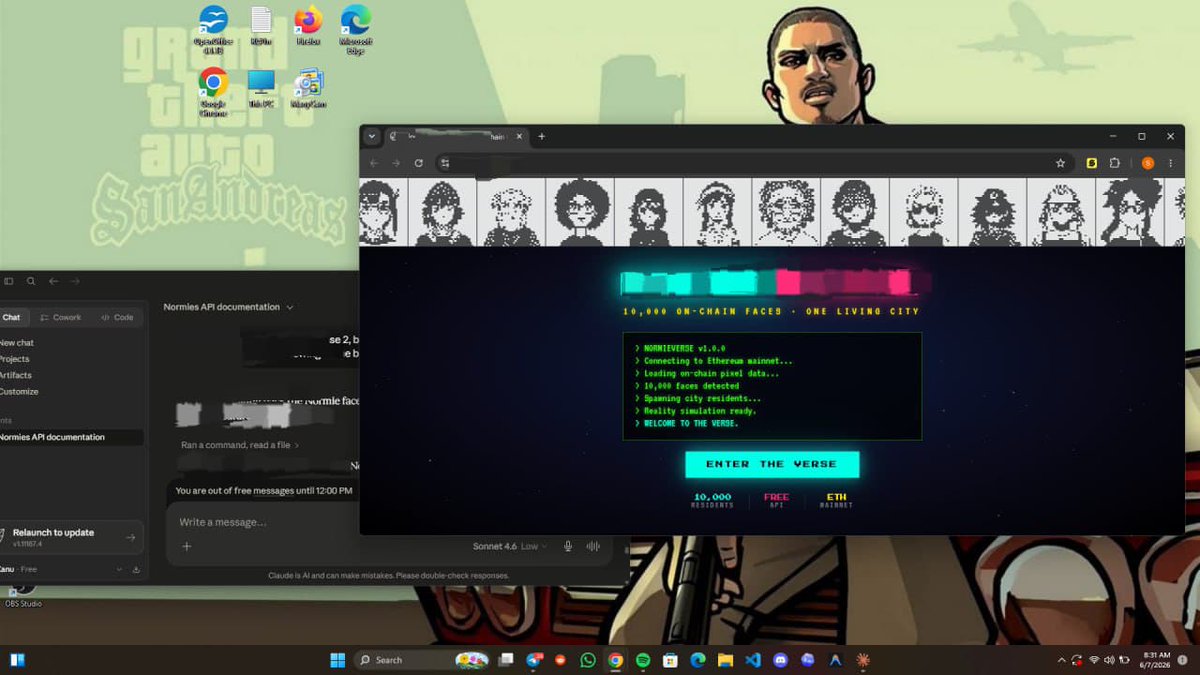Open File Explorer from the taskbar
This screenshot has width=1200, height=675.
(725, 660)
